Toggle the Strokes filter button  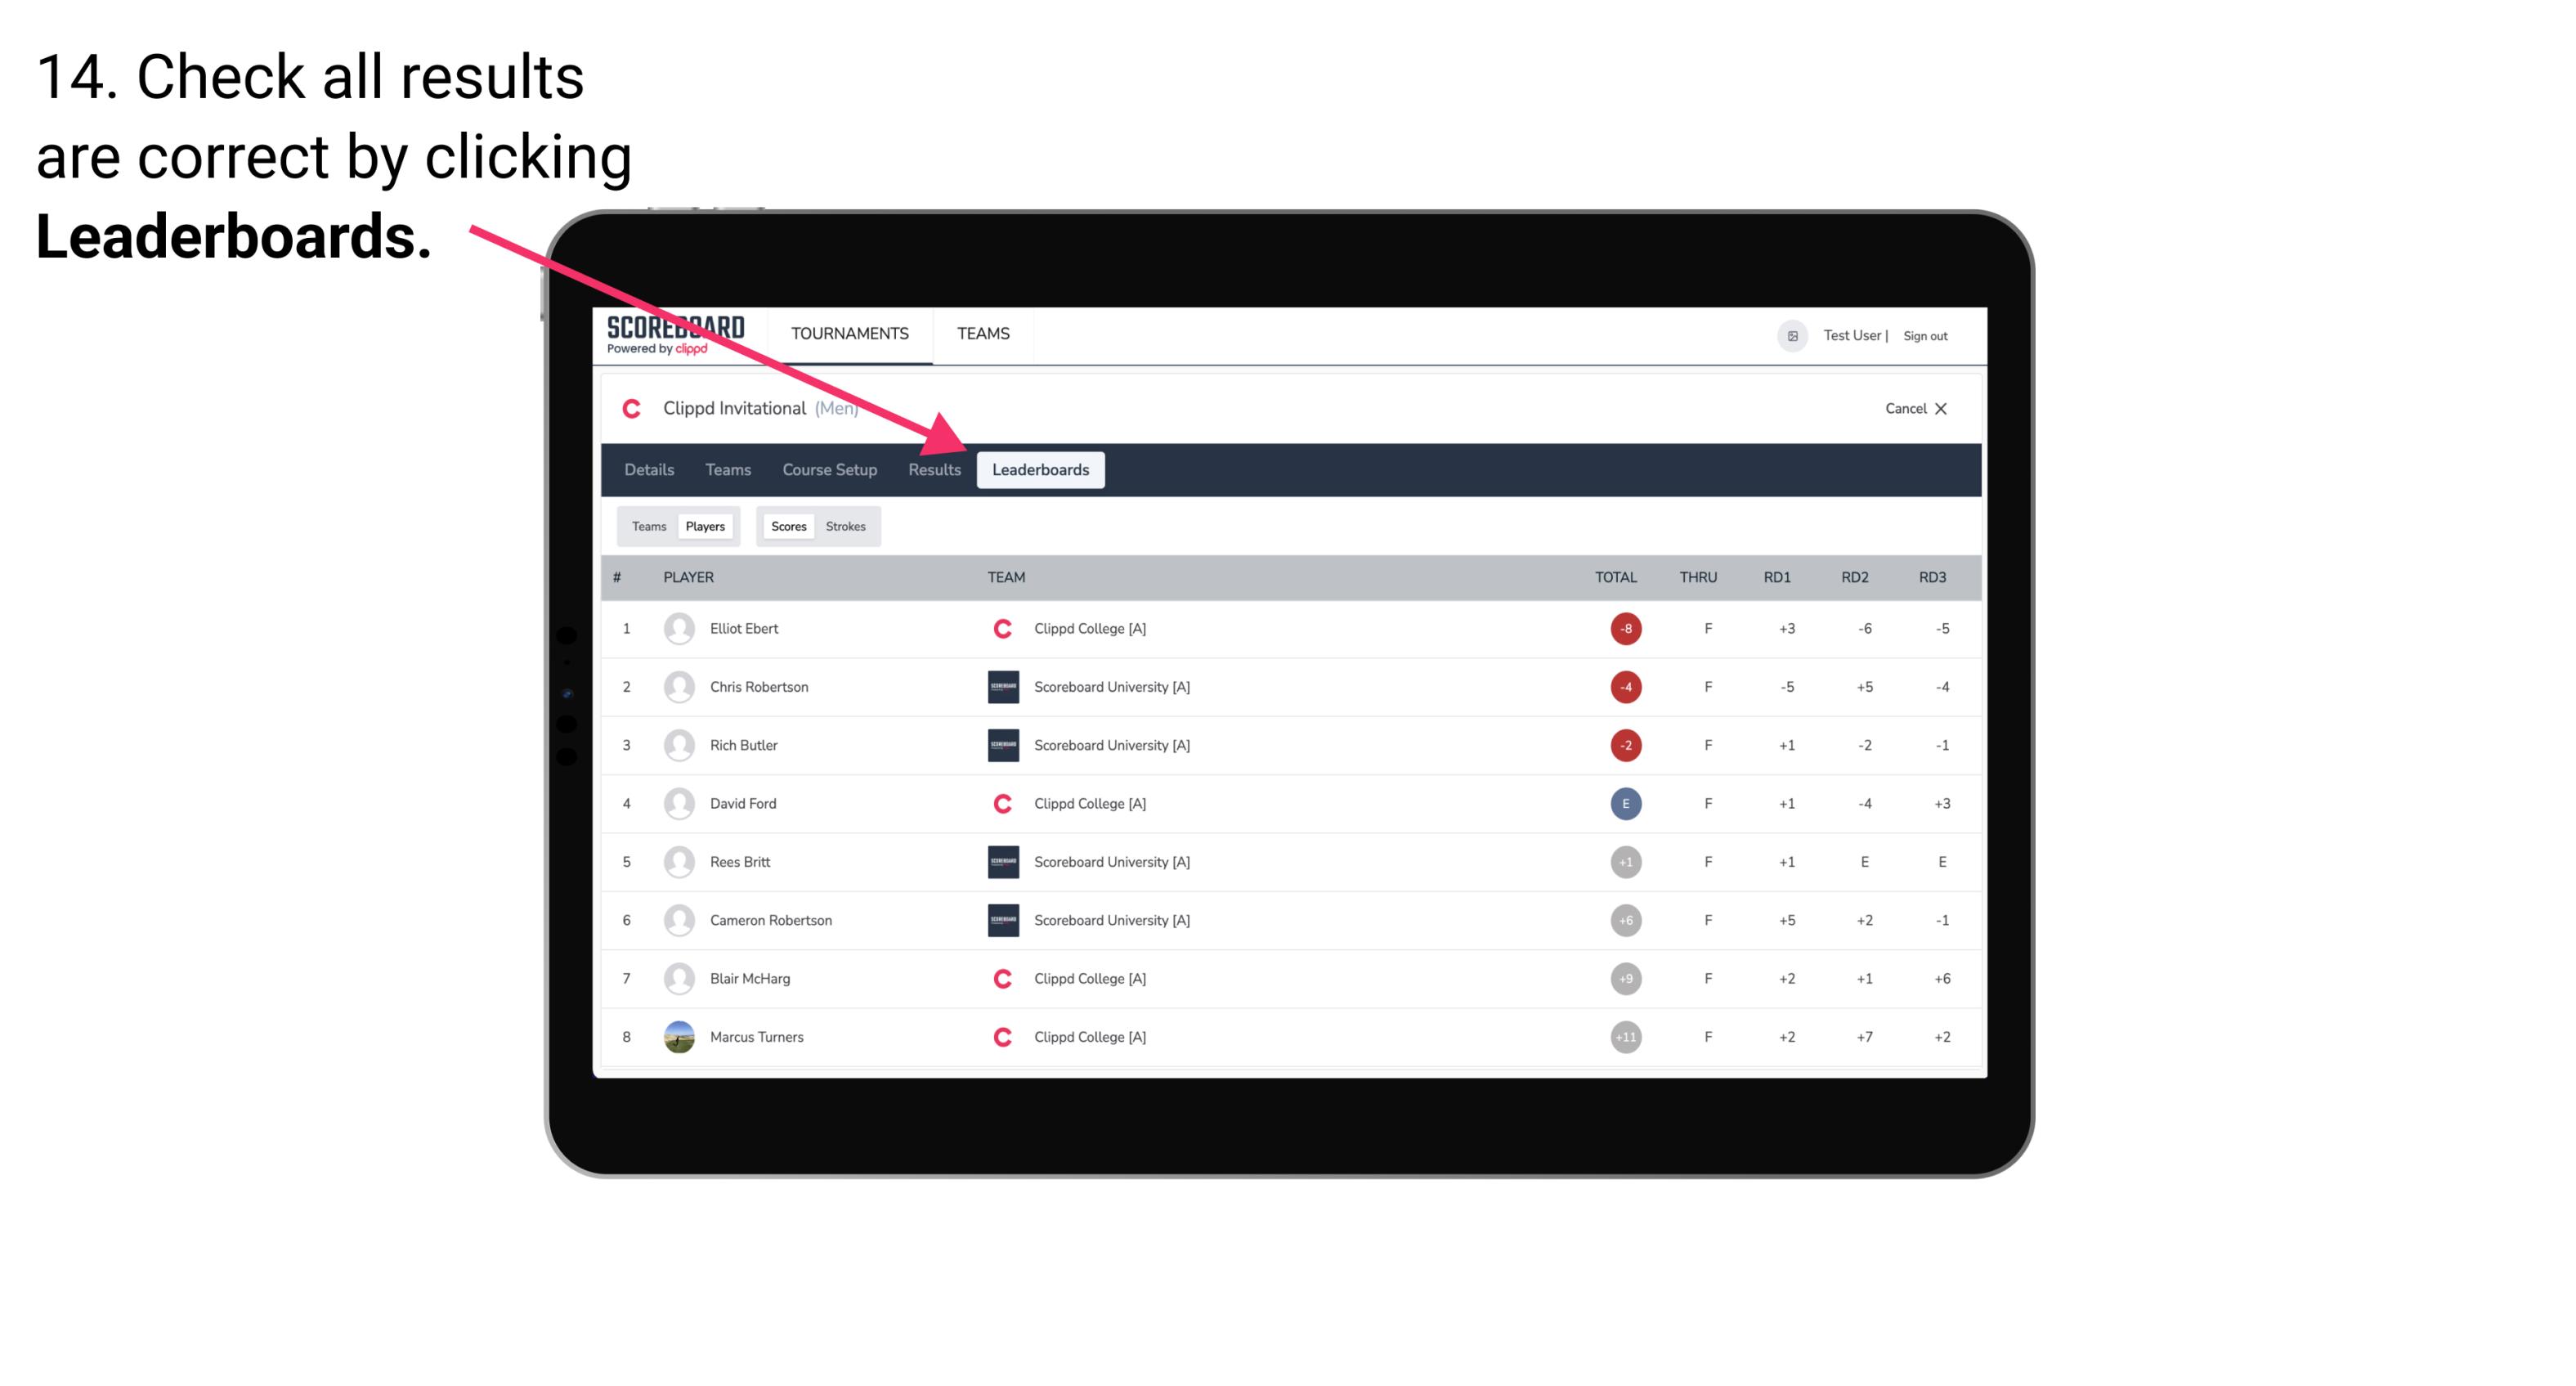click(x=848, y=526)
